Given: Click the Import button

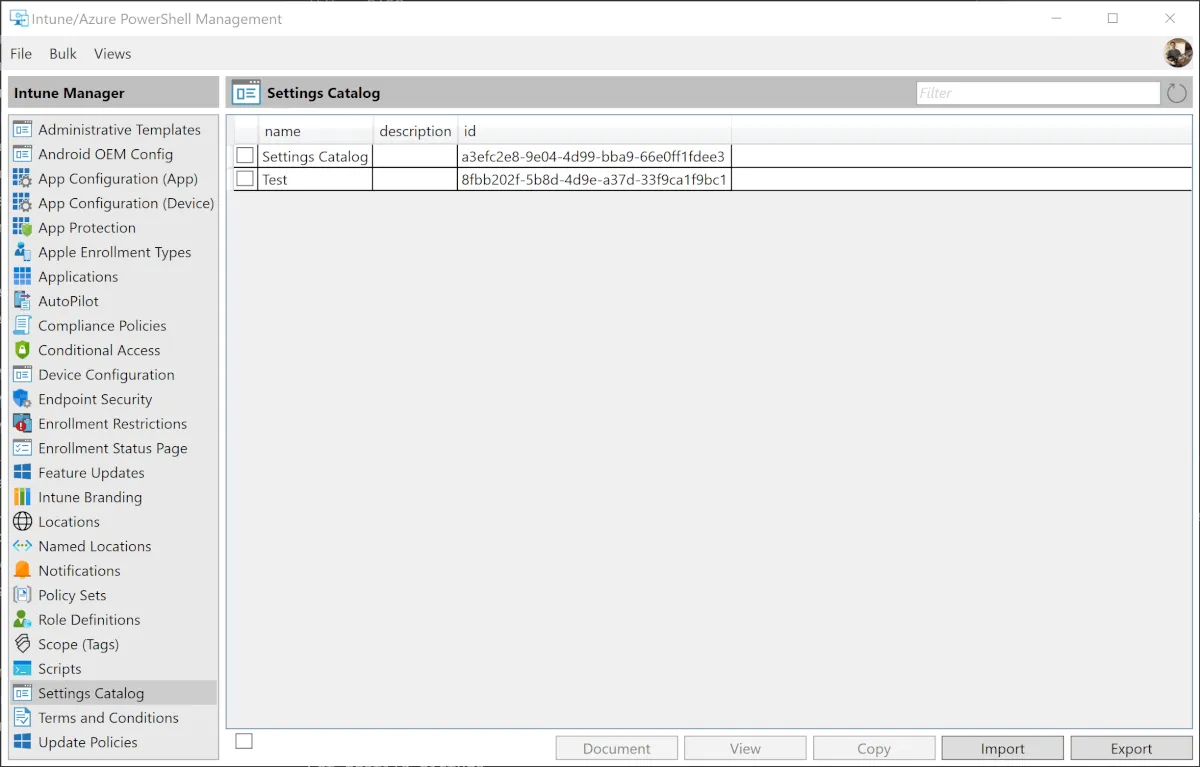Looking at the screenshot, I should [x=1003, y=748].
